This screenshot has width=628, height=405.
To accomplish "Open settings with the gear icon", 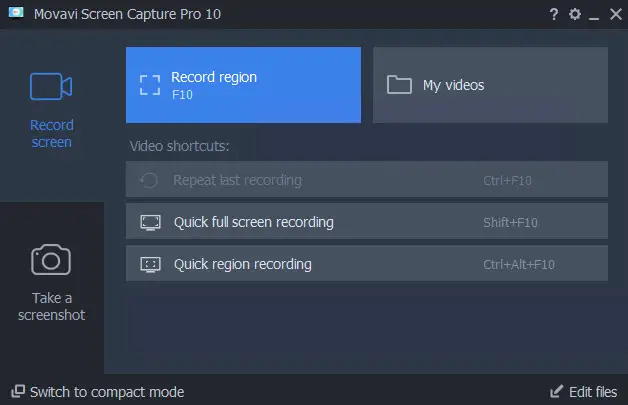I will click(x=575, y=14).
